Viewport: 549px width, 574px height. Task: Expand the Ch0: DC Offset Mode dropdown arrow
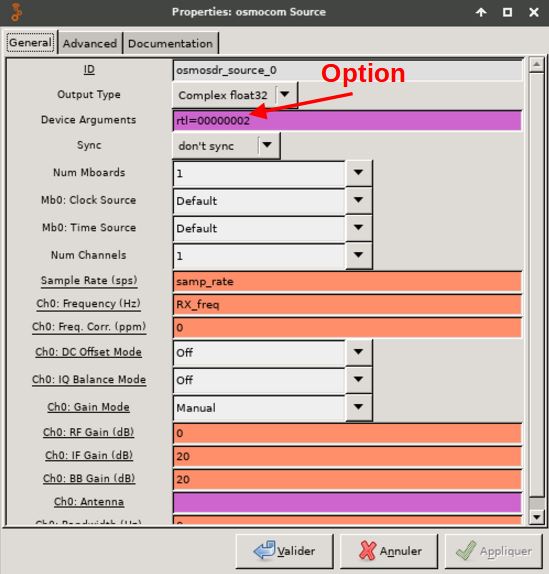click(x=358, y=352)
